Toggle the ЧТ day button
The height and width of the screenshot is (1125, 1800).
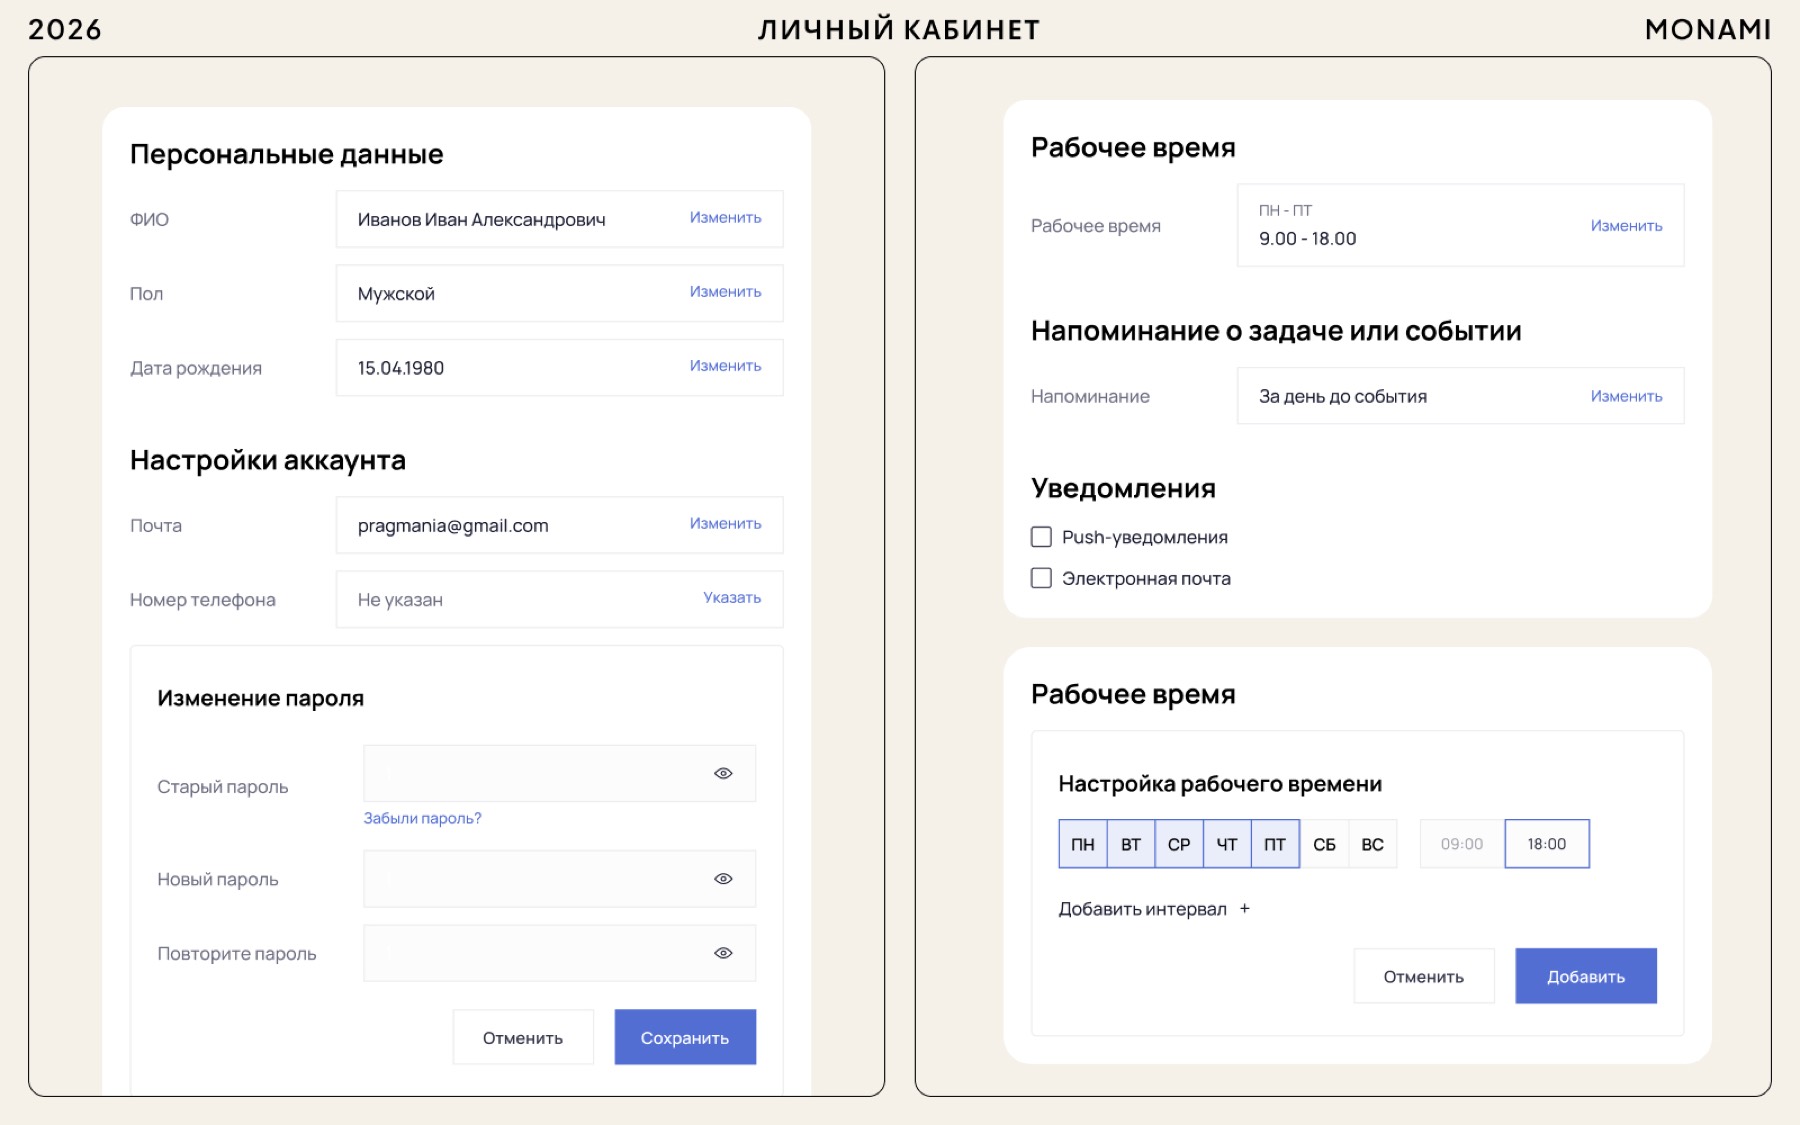point(1227,844)
